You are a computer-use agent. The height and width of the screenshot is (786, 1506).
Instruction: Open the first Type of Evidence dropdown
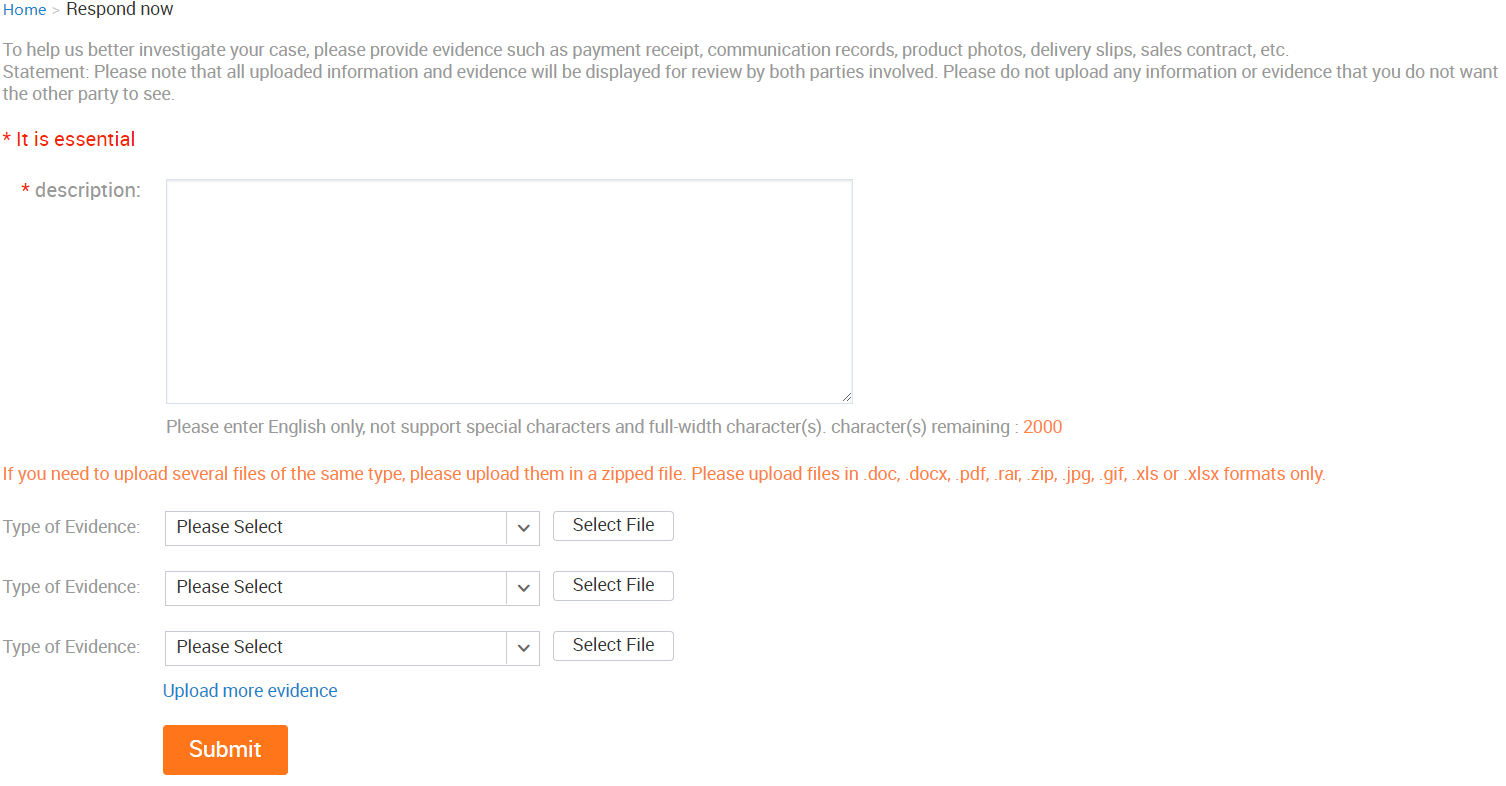(352, 528)
